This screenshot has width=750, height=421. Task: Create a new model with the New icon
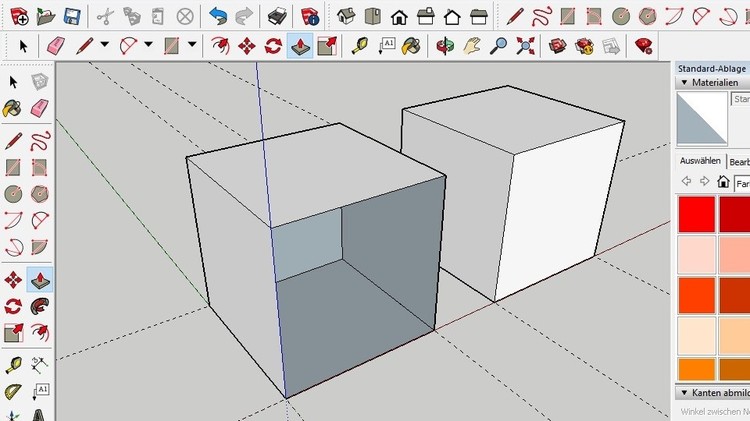point(19,16)
